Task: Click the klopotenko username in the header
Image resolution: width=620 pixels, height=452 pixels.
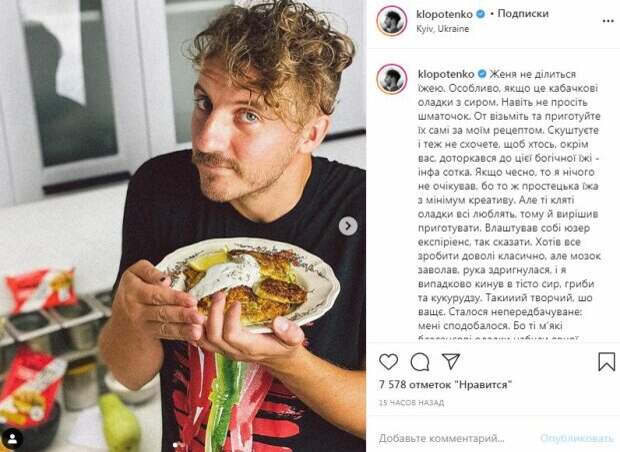Action: pos(444,14)
